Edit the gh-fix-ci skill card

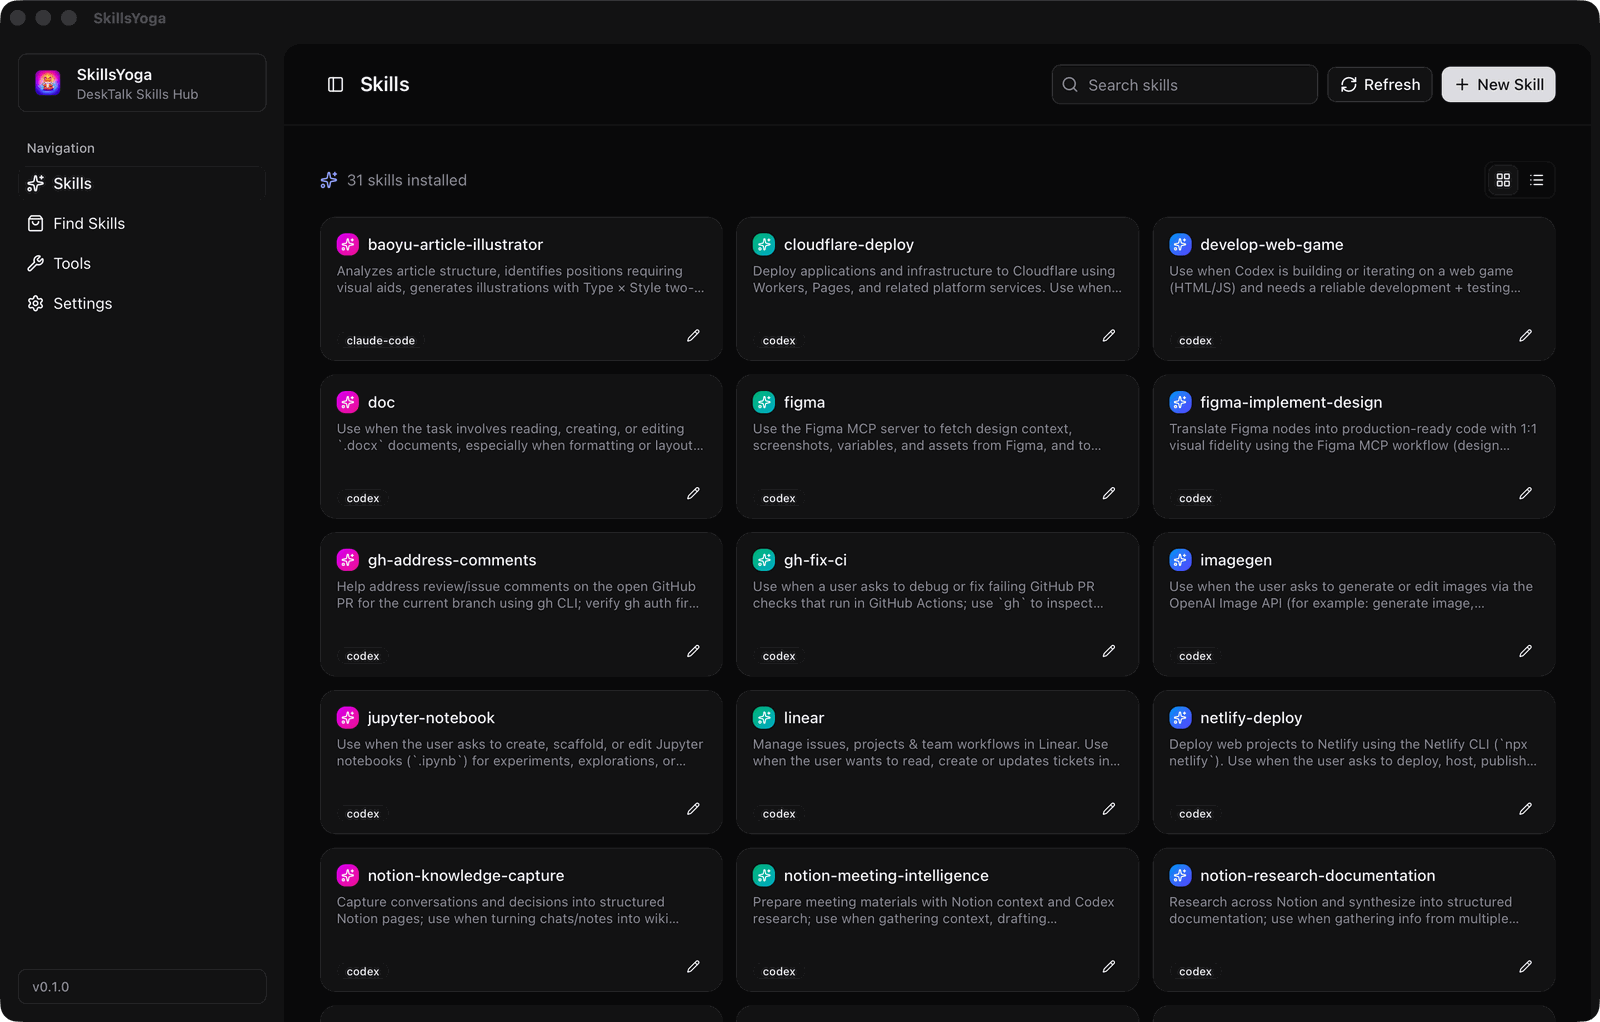[1109, 652]
